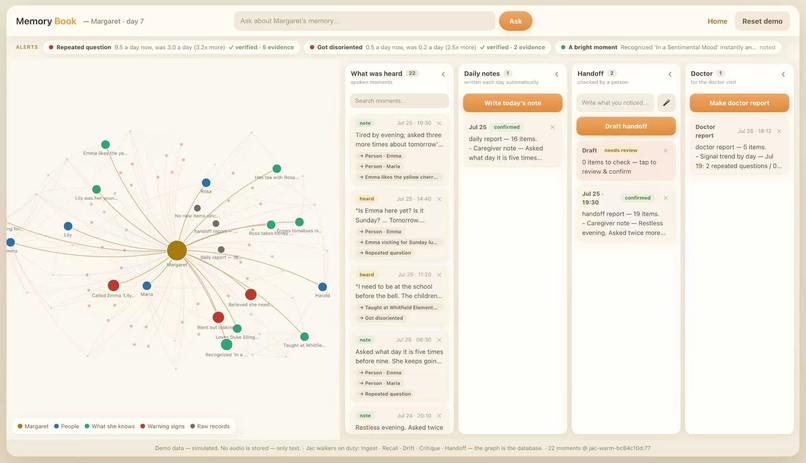Dismiss the Jul 25 11:20 heard moment
Screen dimensions: 806x463
(x=439, y=275)
